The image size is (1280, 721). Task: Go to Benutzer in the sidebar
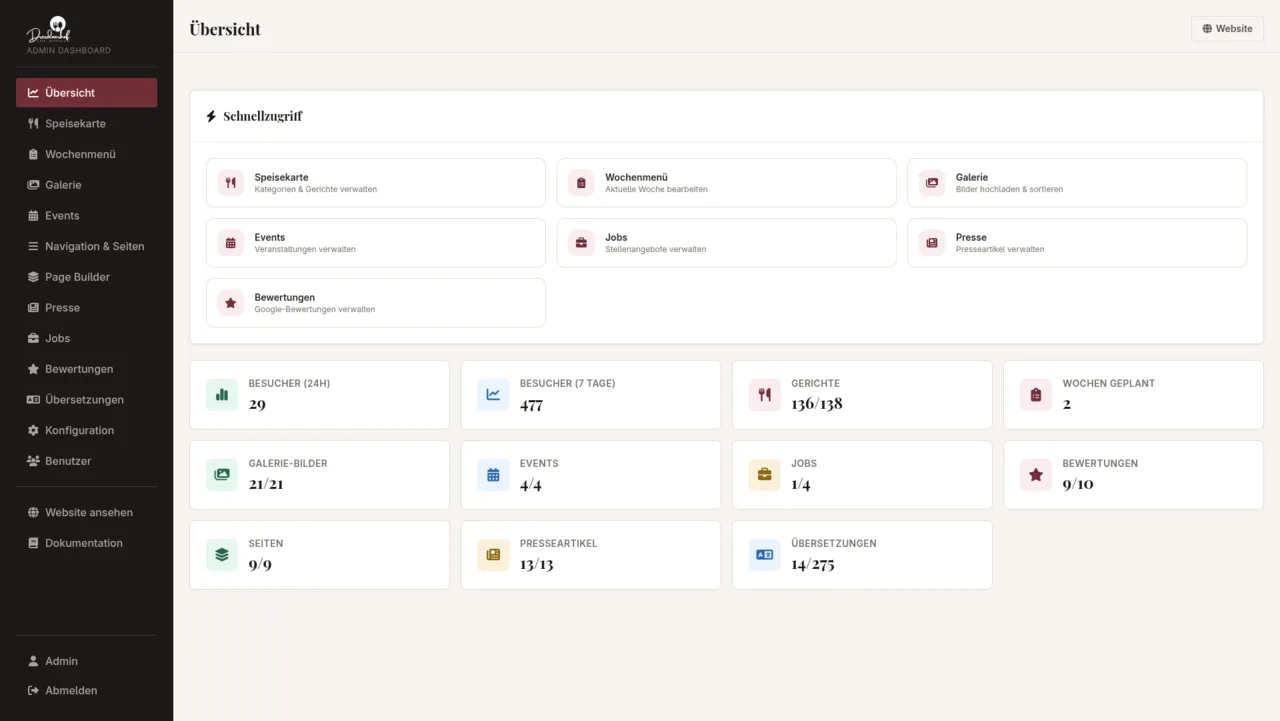click(86, 461)
